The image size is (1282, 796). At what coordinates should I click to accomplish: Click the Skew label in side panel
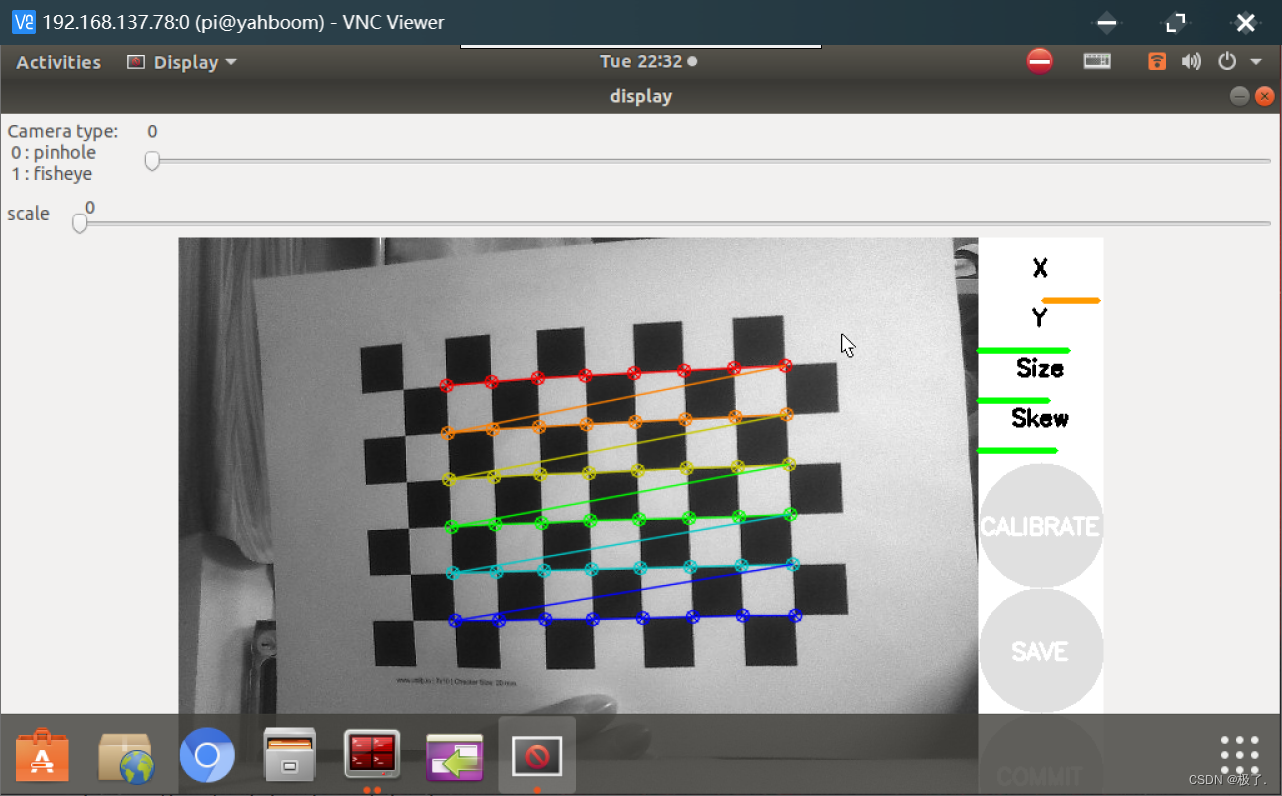tap(1040, 418)
